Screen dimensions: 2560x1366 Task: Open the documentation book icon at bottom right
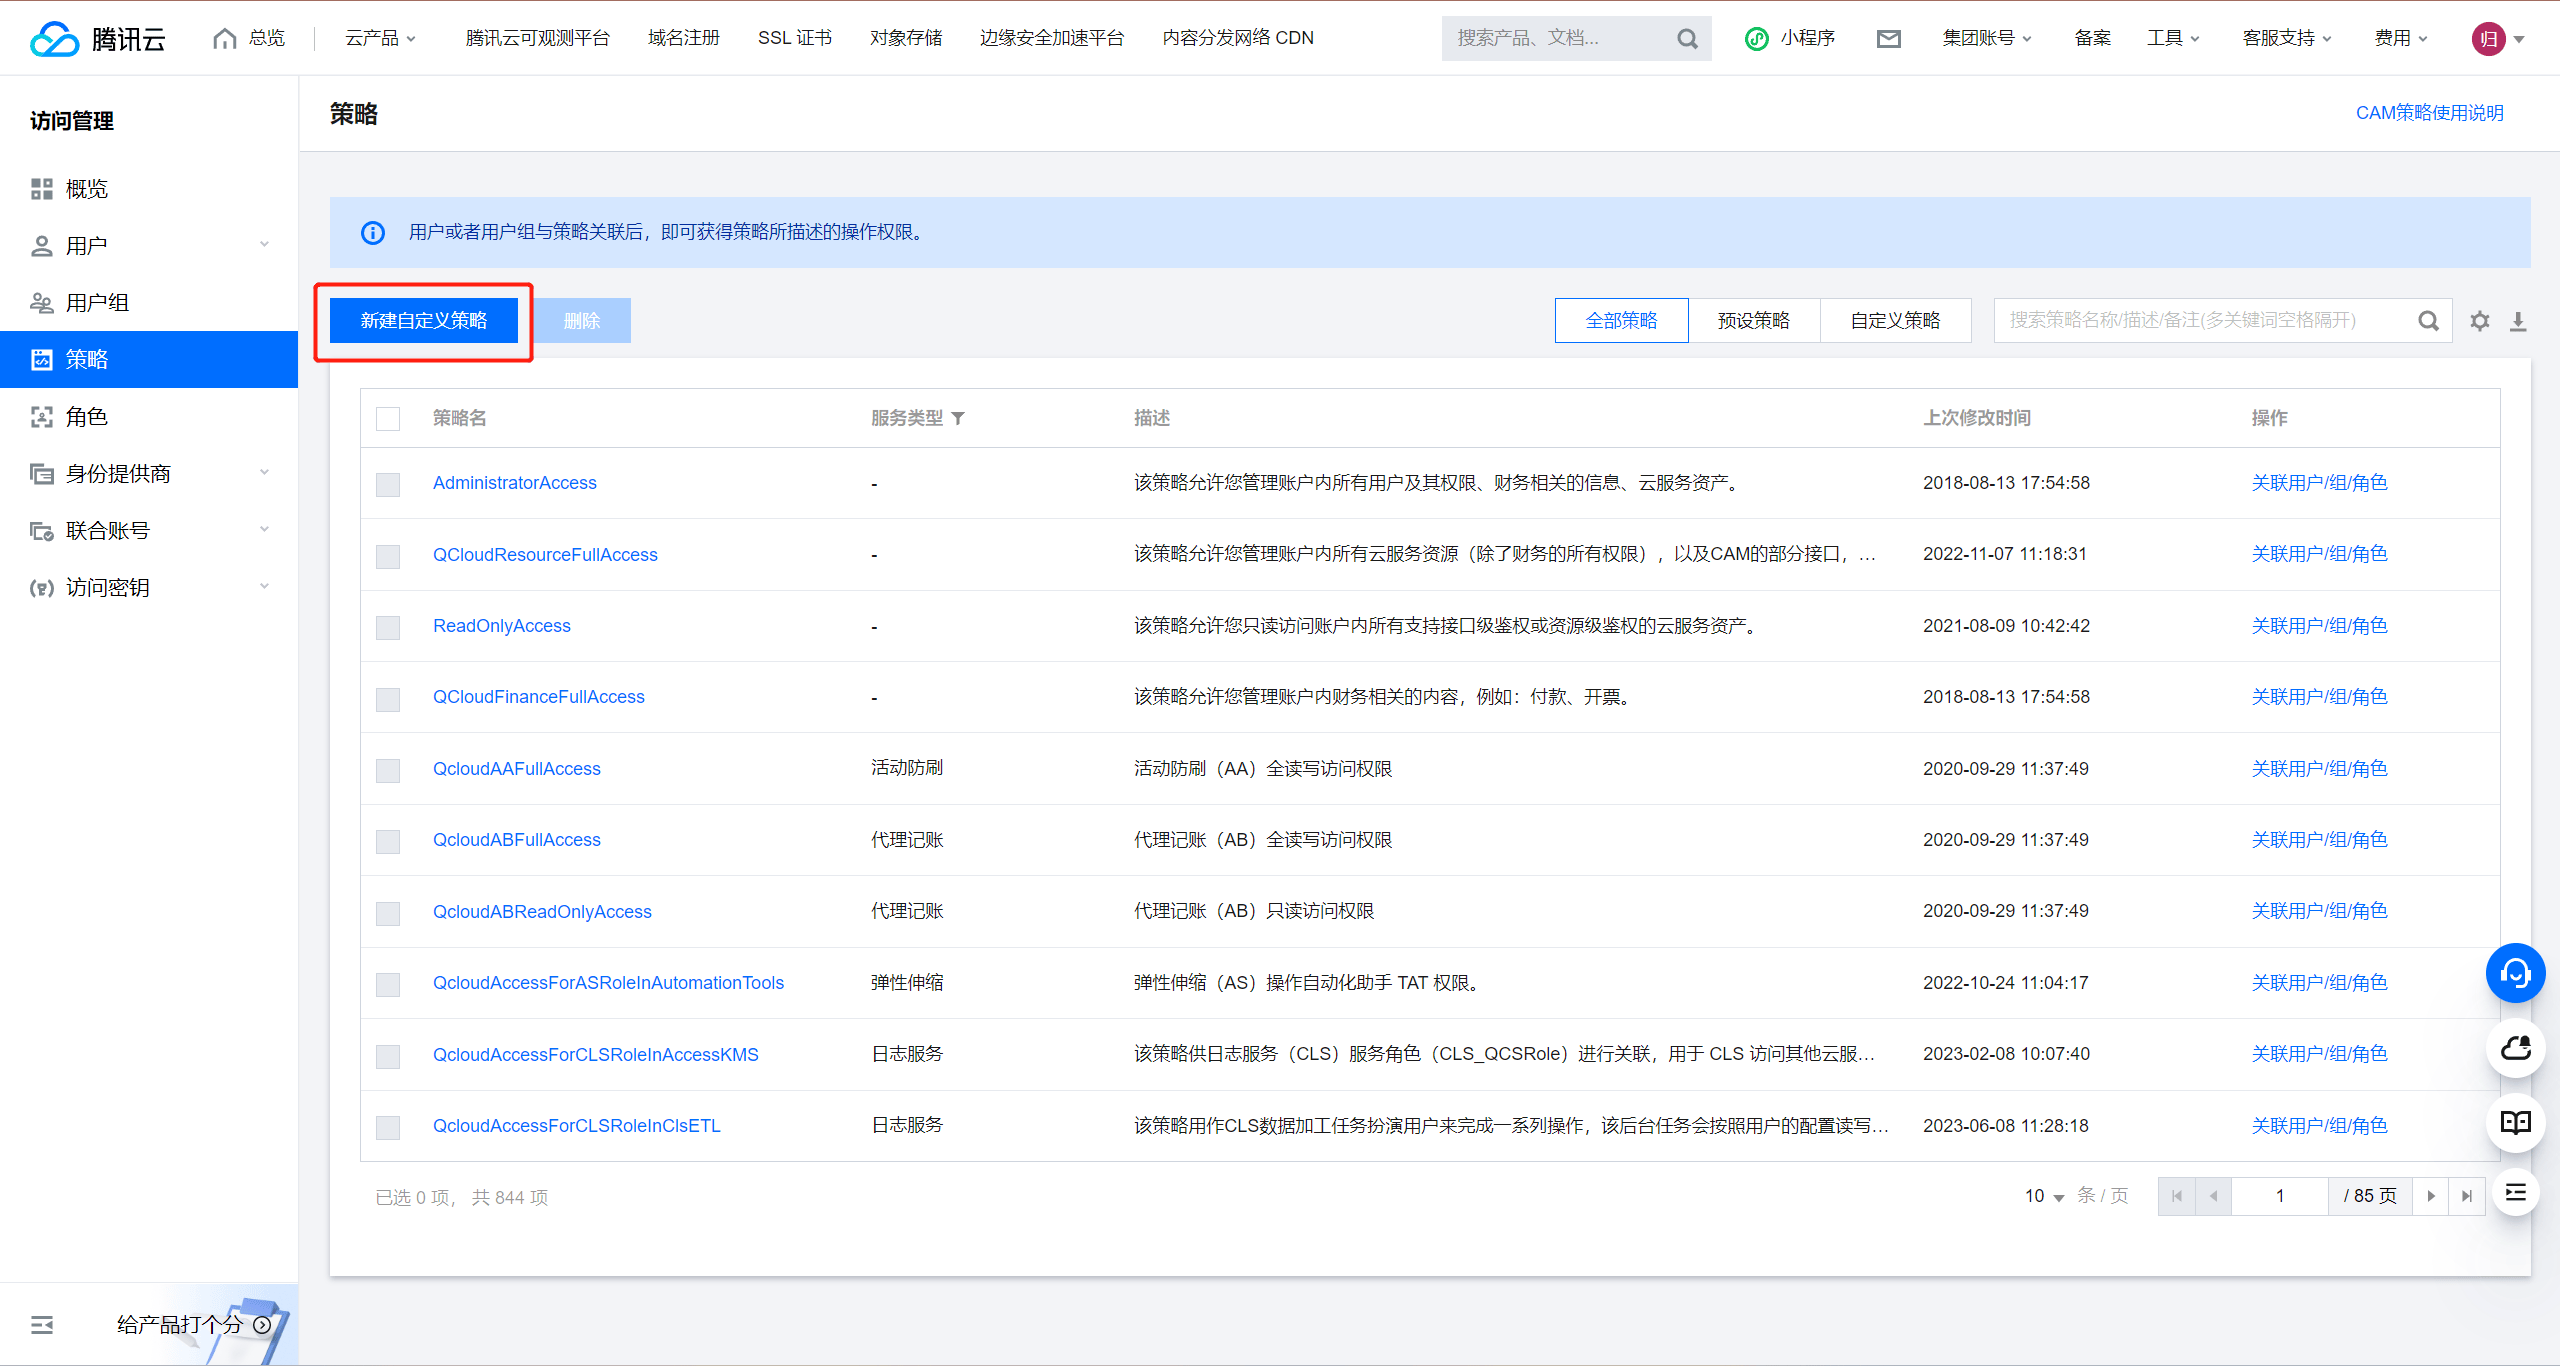[x=2515, y=1123]
